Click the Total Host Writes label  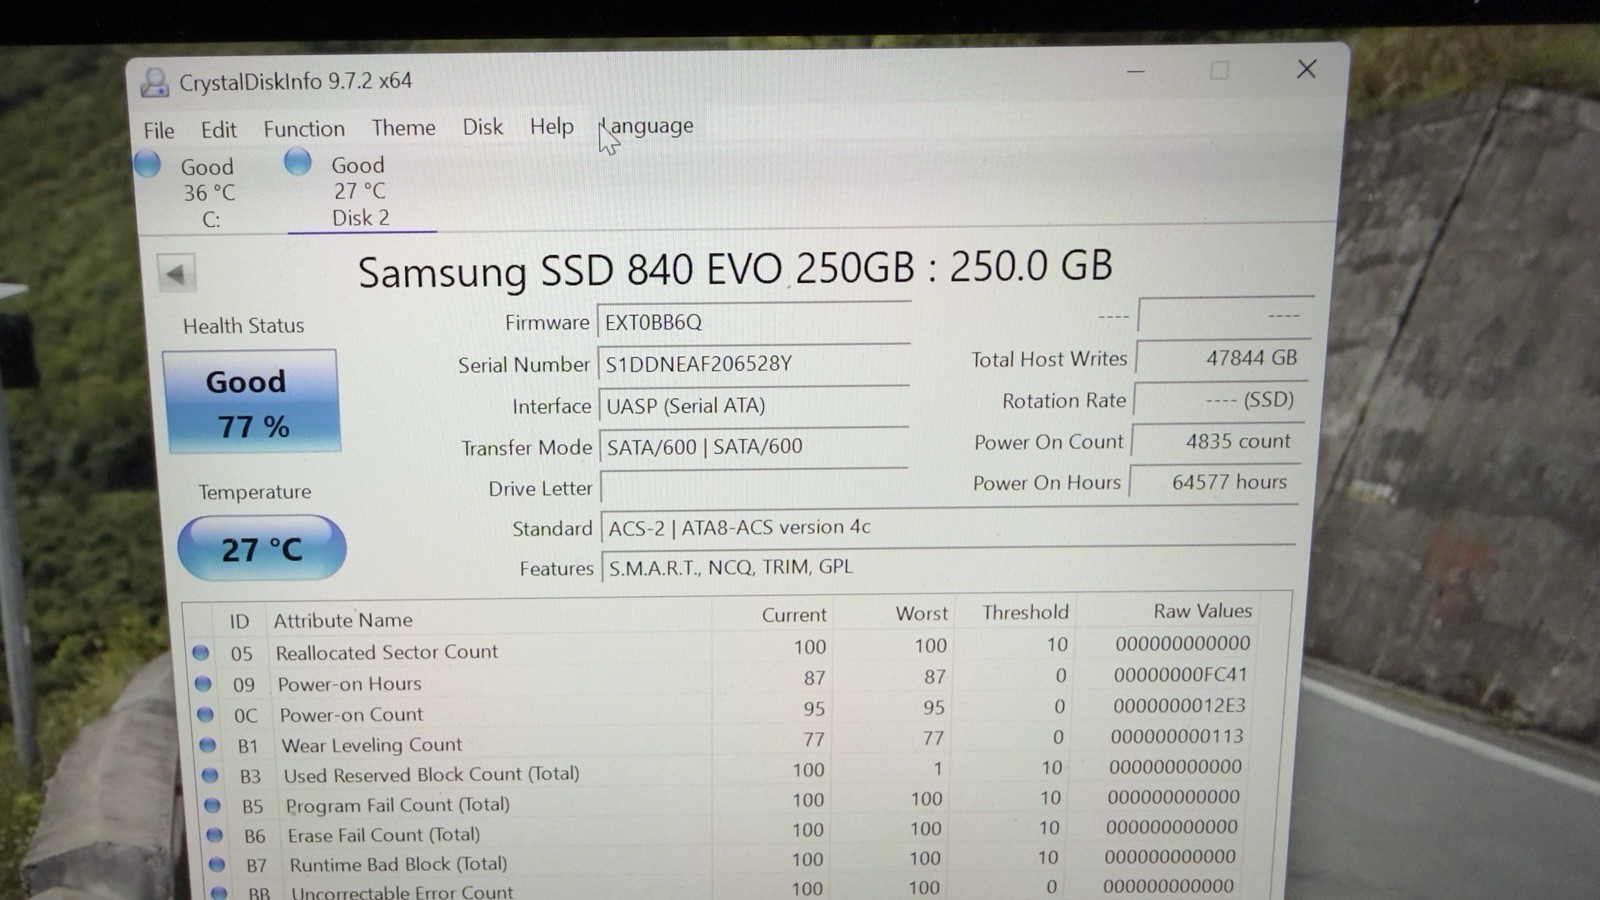[x=1049, y=359]
